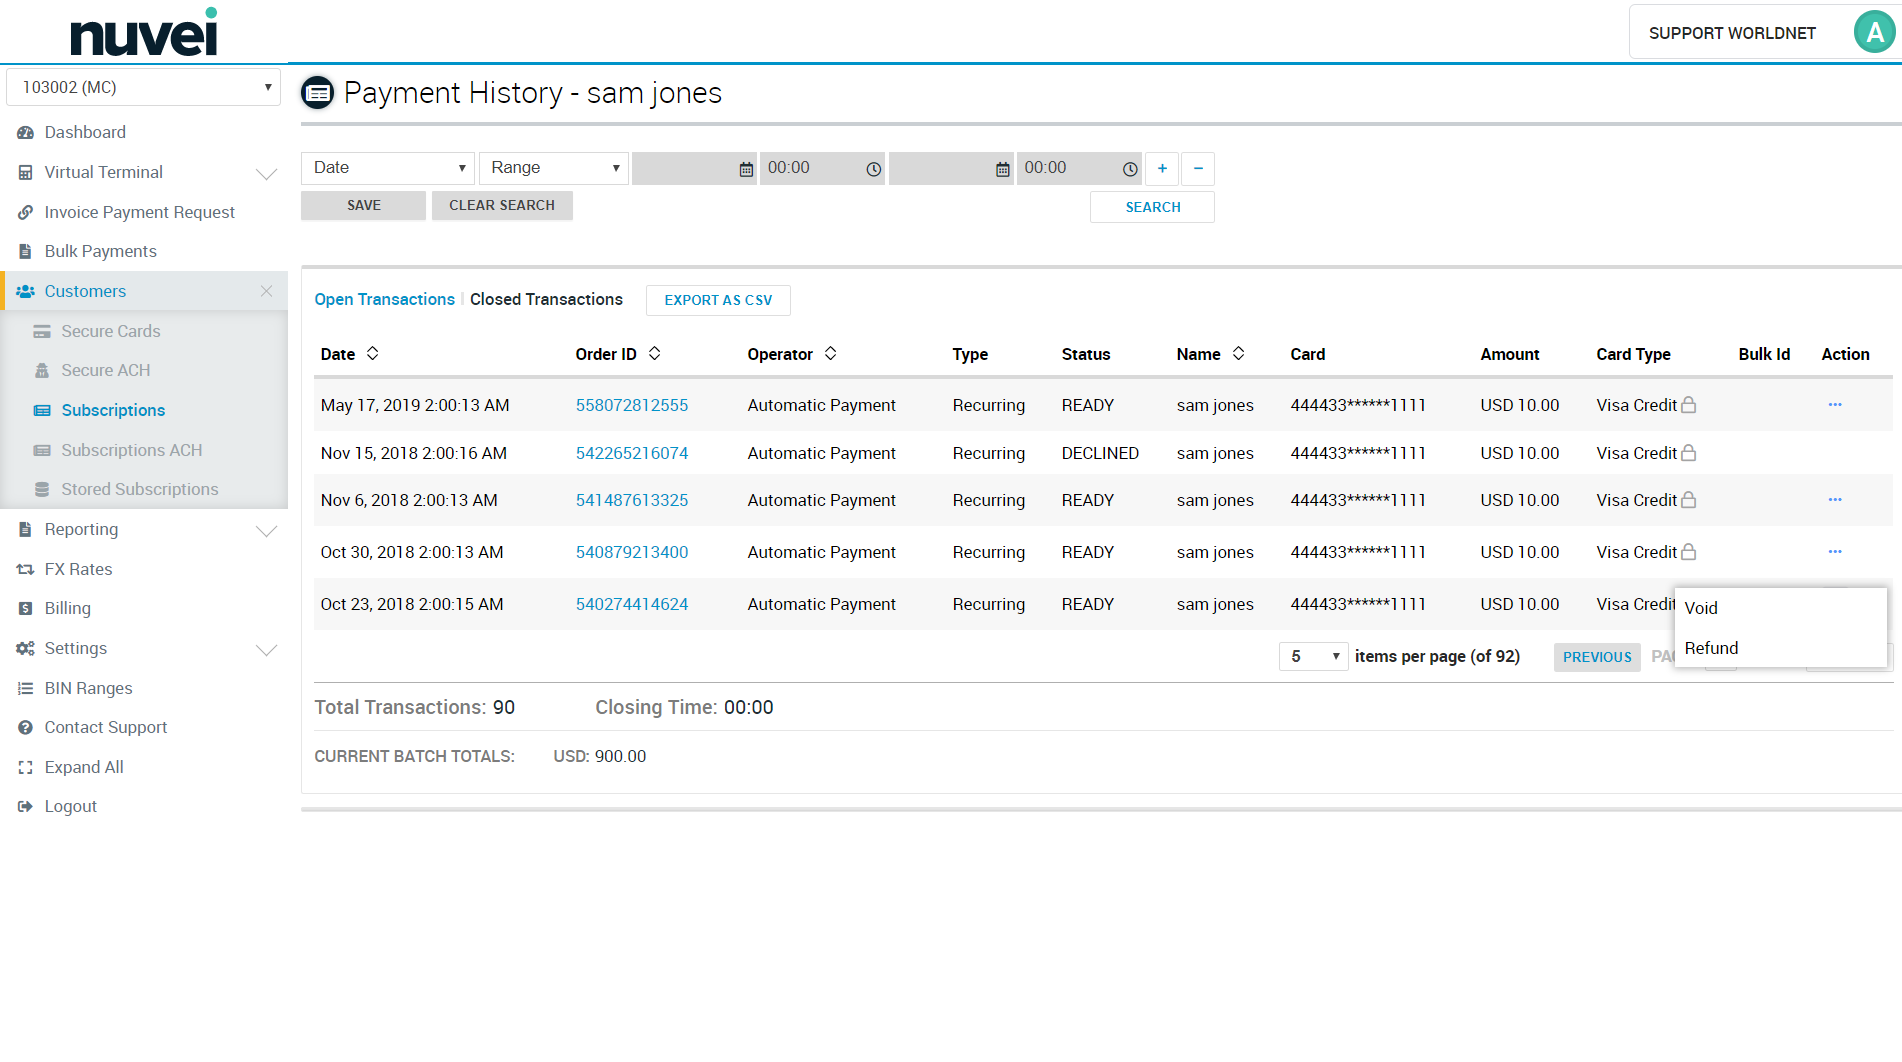Screen dimensions: 1902x1062
Task: Open Stored Subscriptions submenu item
Action: (x=139, y=489)
